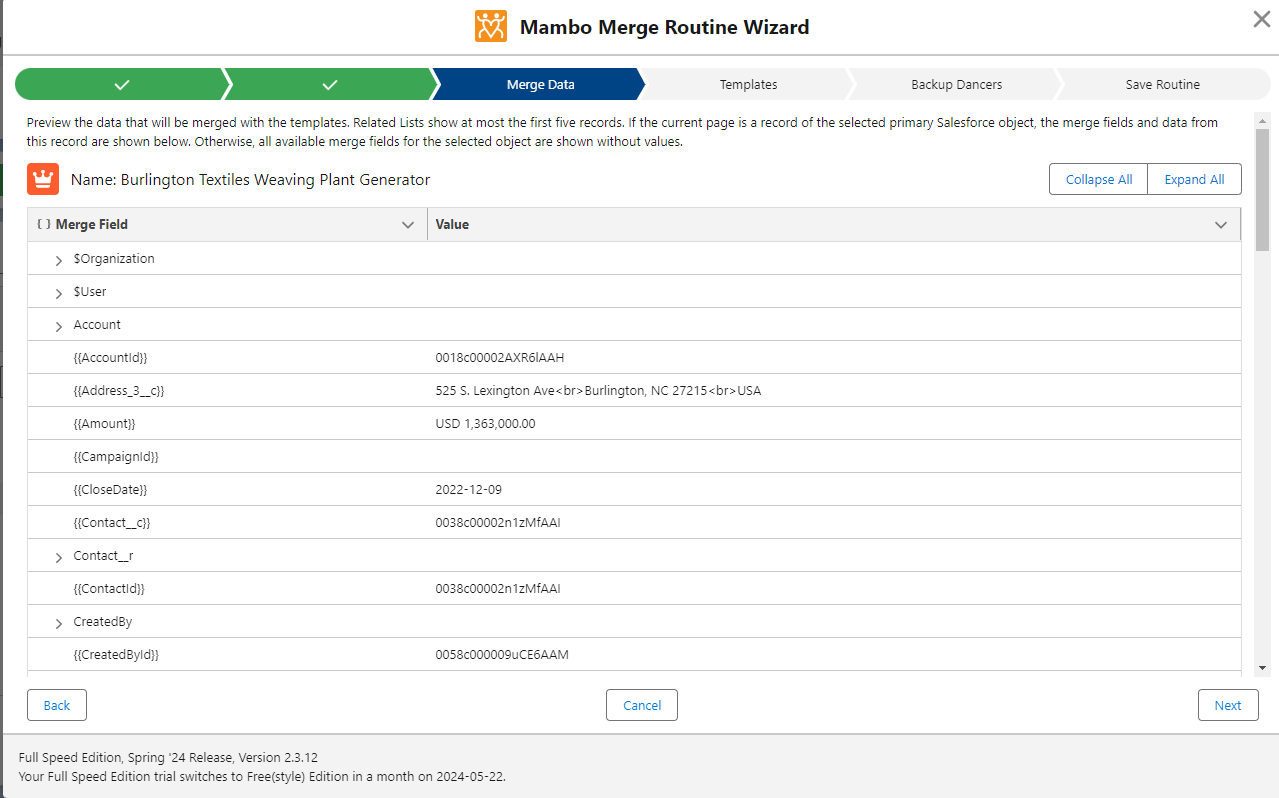This screenshot has height=798, width=1279.
Task: Expand the Account merge fields section
Action: (x=58, y=324)
